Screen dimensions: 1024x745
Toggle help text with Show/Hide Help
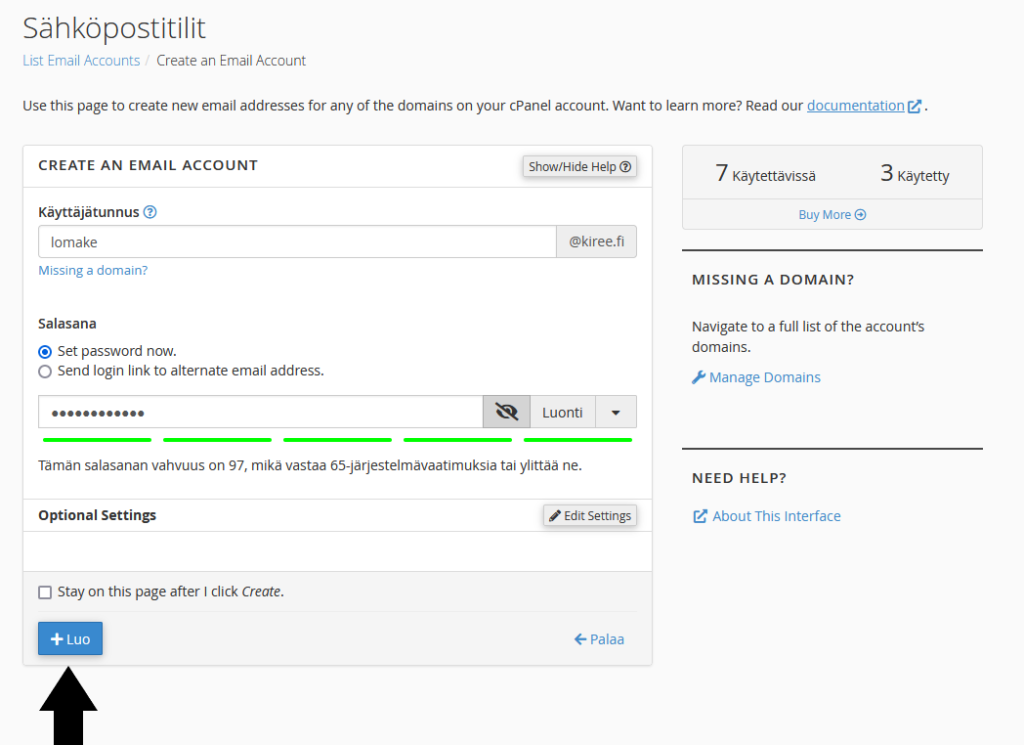coord(580,167)
